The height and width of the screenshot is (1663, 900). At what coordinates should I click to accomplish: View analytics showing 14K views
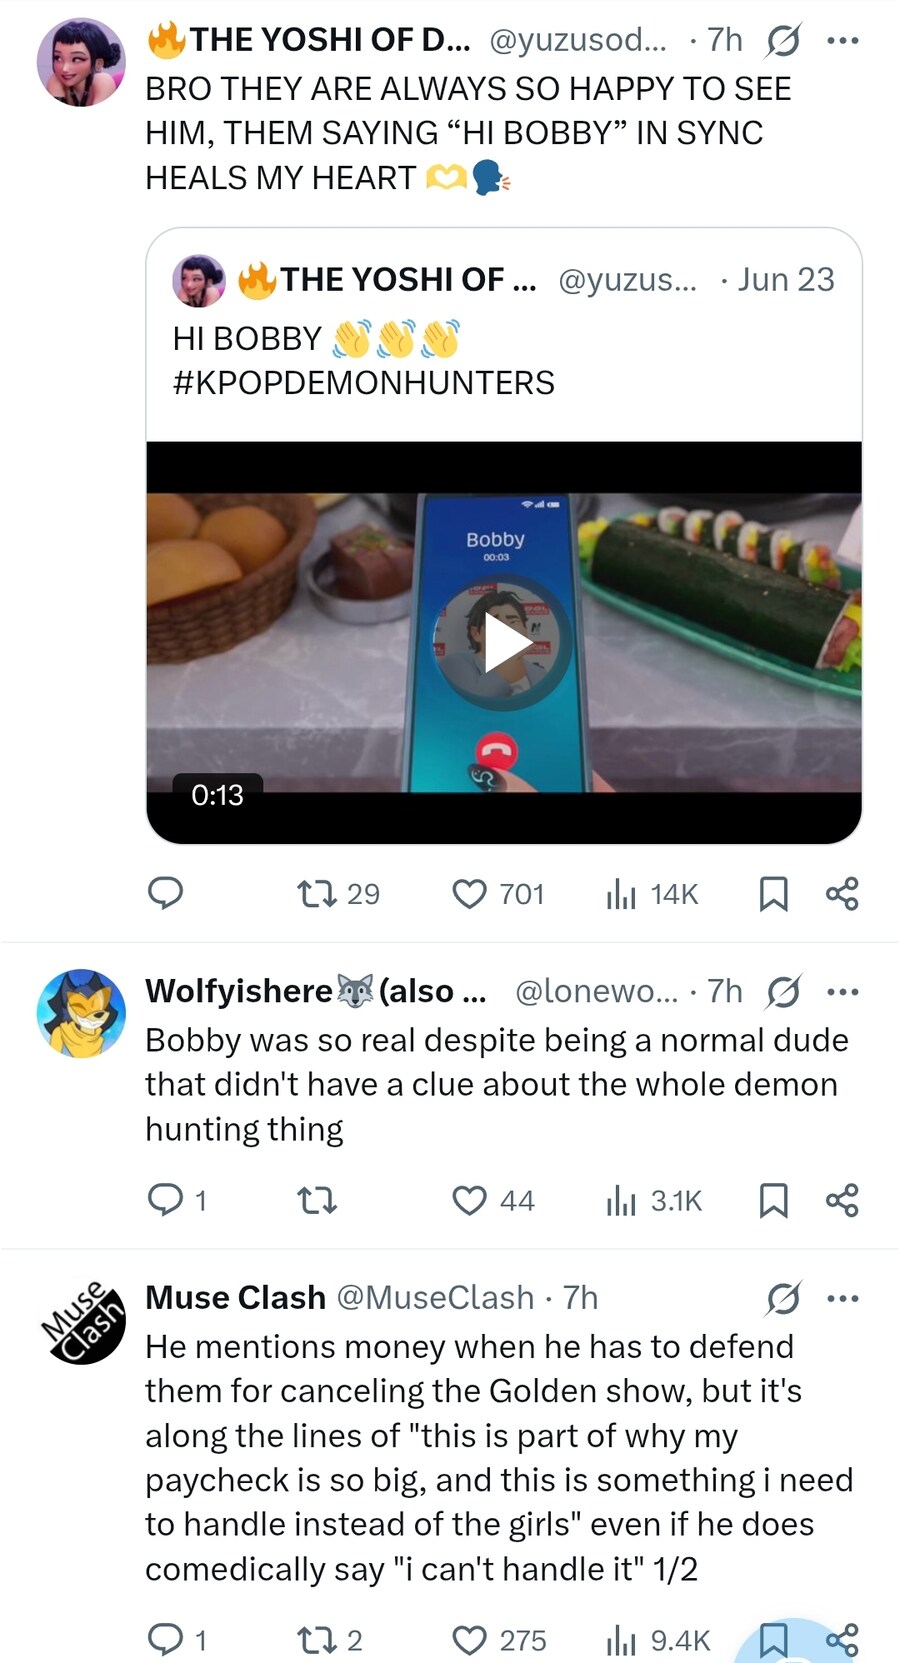tap(652, 893)
